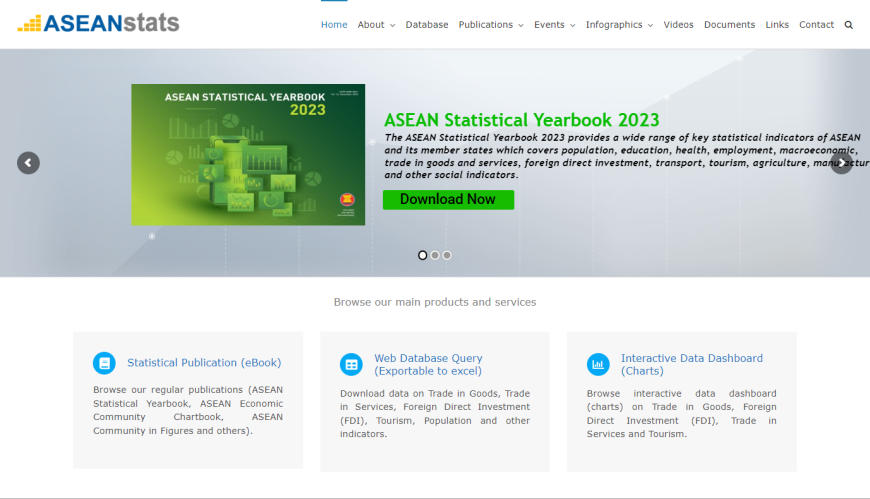Viewport: 870px width, 499px height.
Task: Open the Statistical Publication (eBook) link
Action: pos(204,363)
